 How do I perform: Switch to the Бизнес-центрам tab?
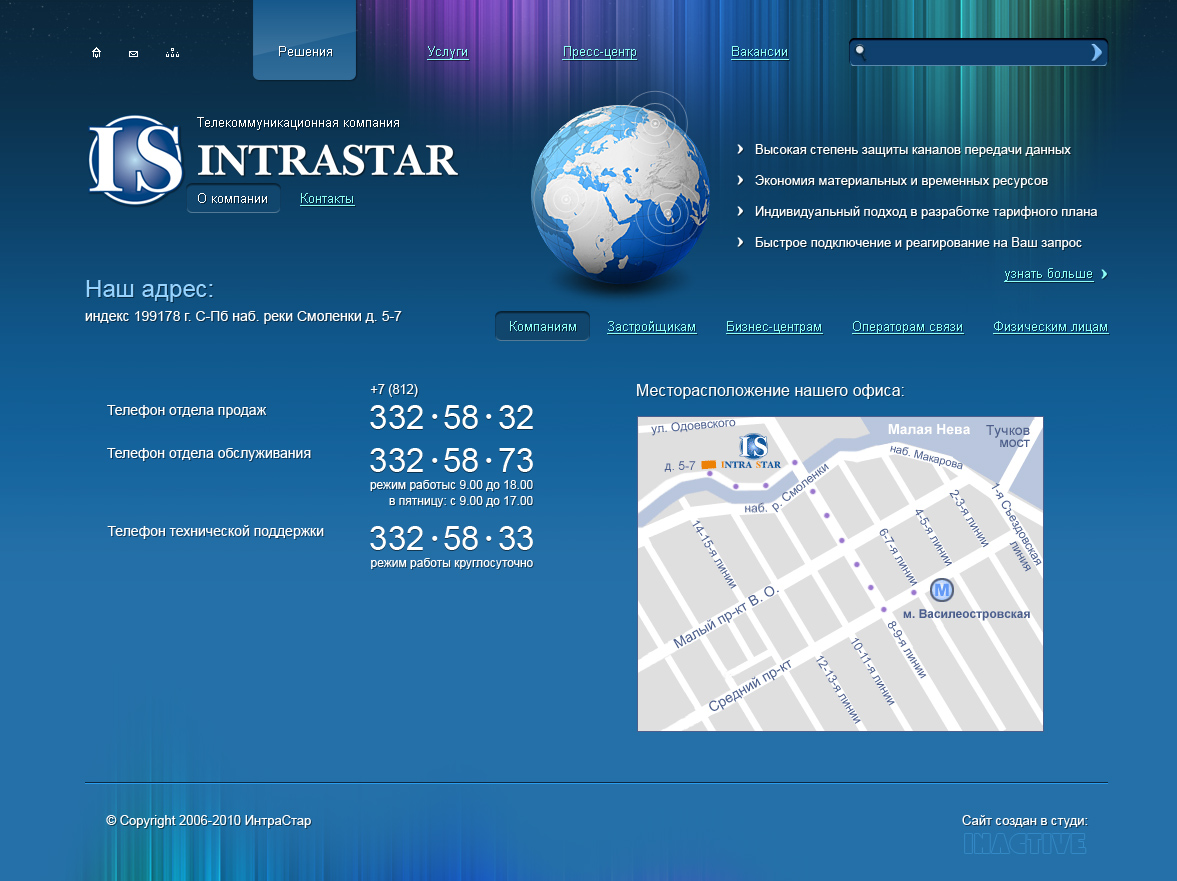point(774,326)
